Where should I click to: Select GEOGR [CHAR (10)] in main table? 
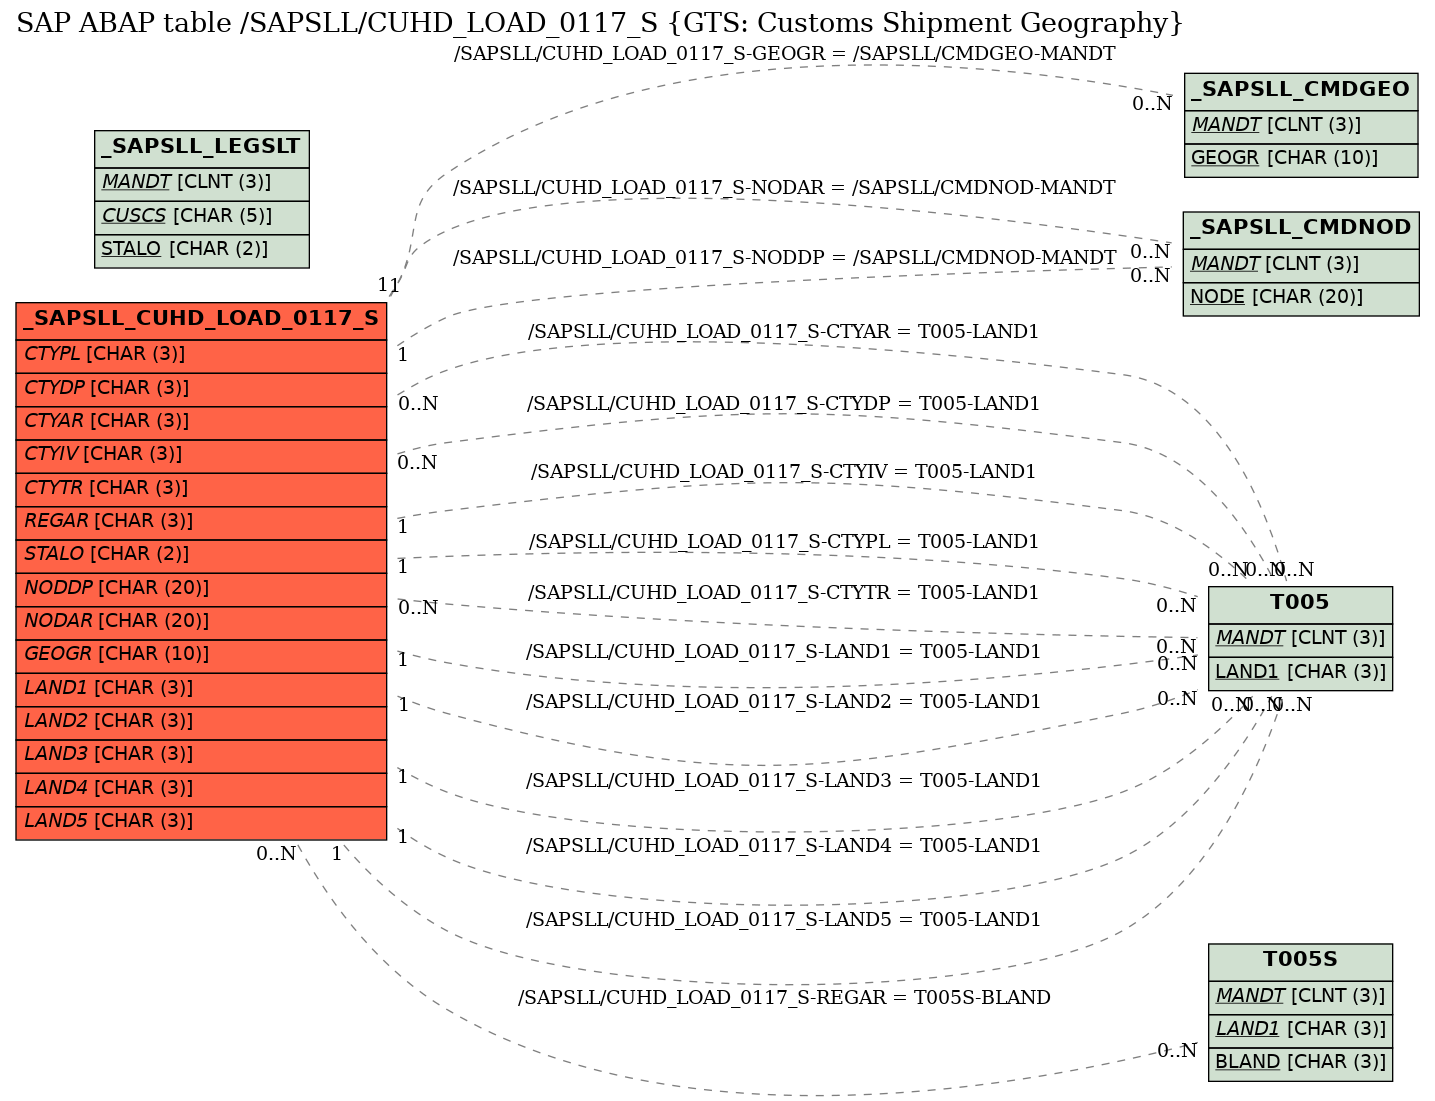pos(201,655)
